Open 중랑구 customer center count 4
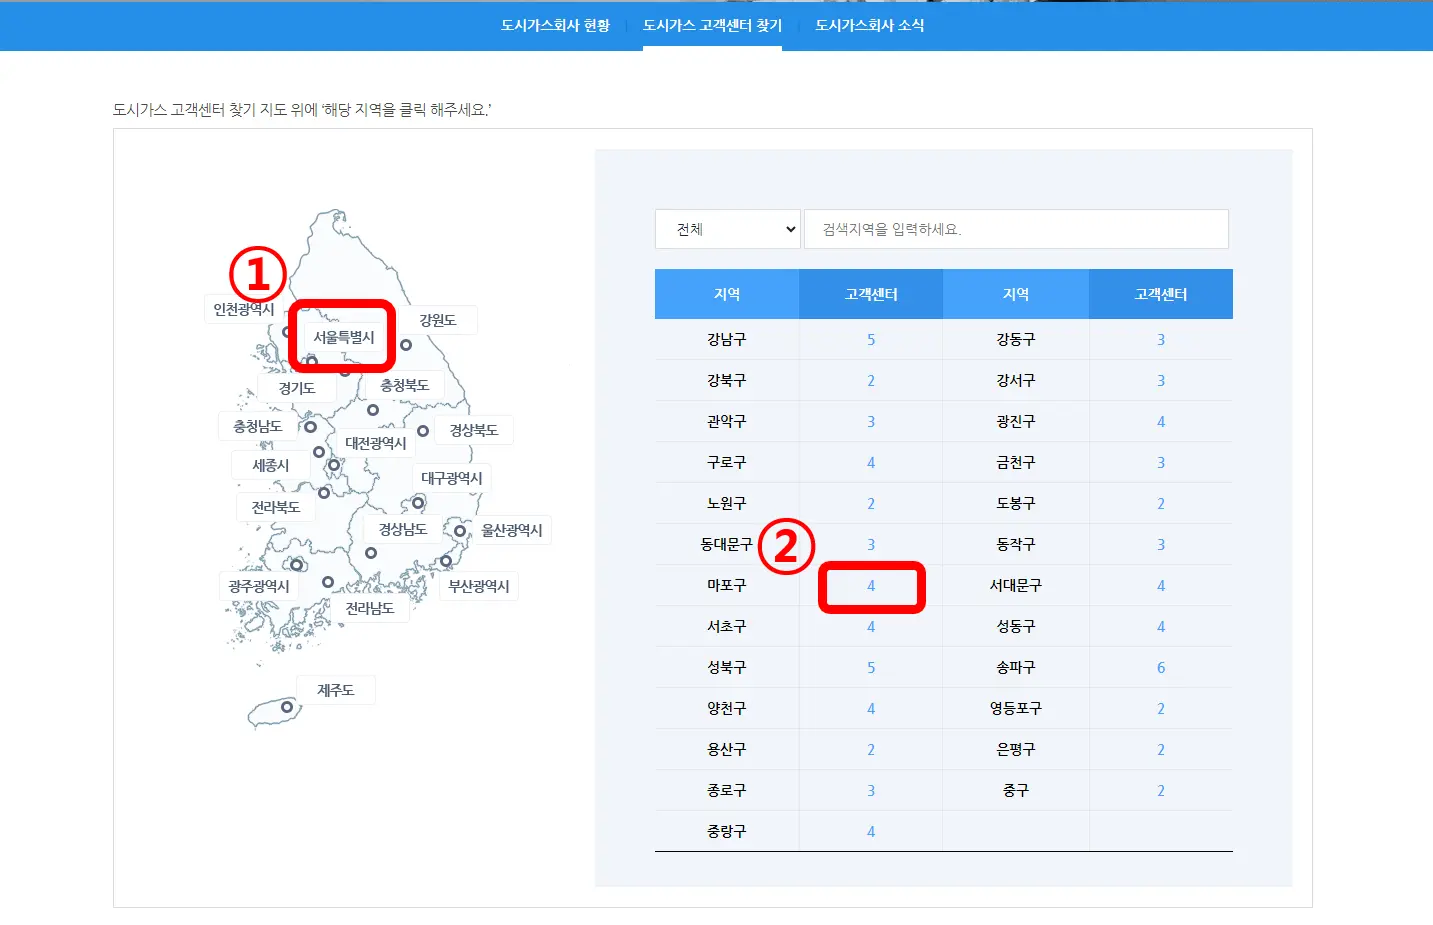1433x925 pixels. coord(870,830)
